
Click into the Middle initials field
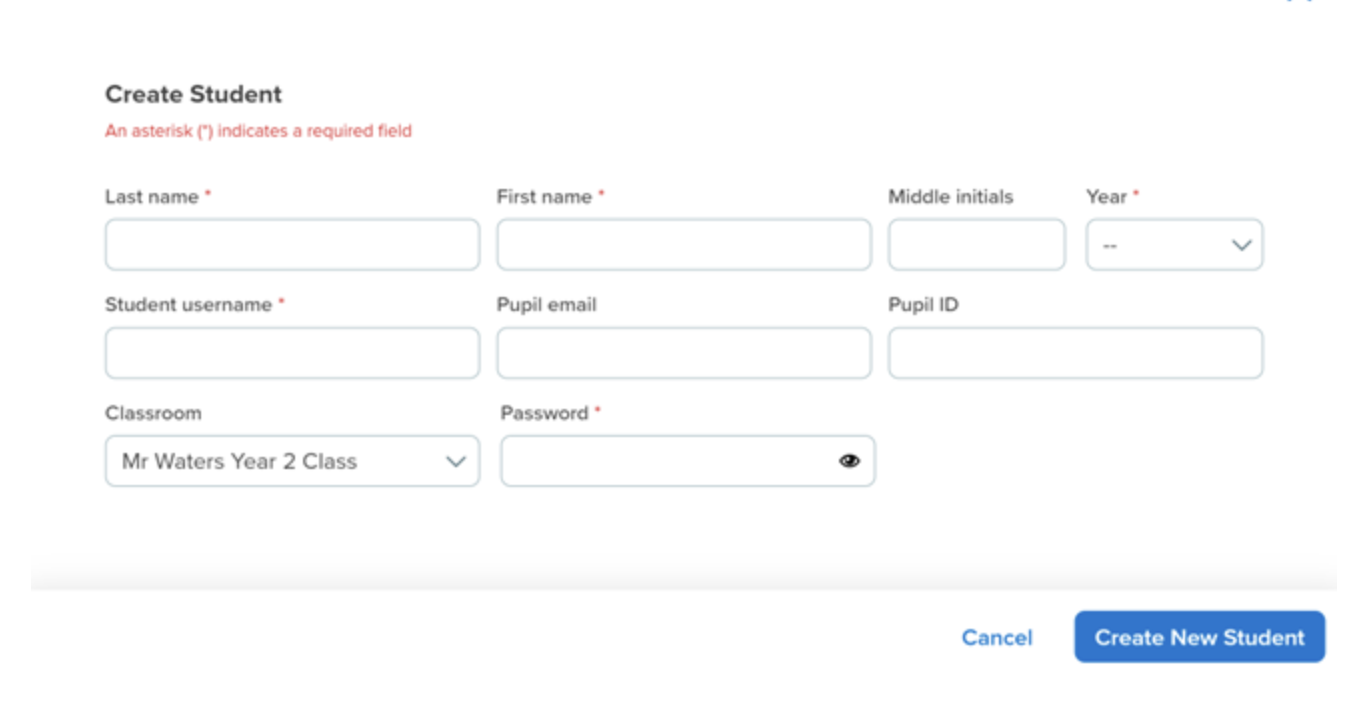tap(977, 245)
